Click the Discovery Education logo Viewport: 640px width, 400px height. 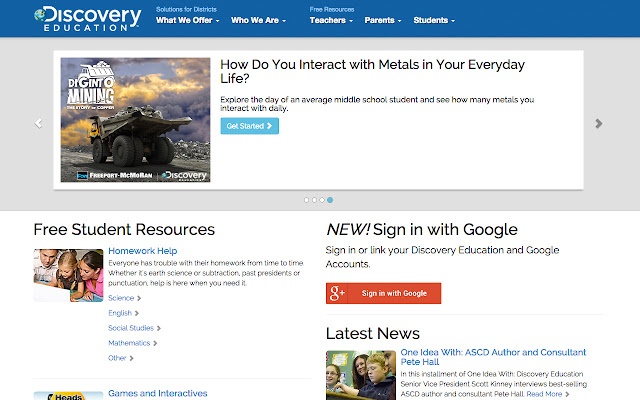pyautogui.click(x=87, y=18)
